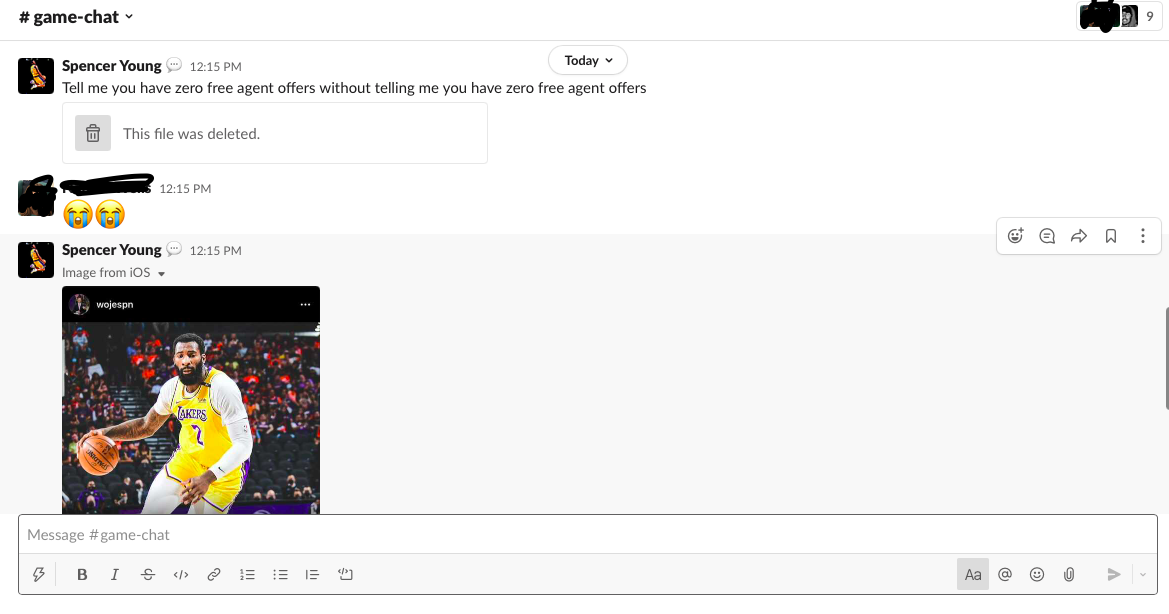Image resolution: width=1169 pixels, height=614 pixels.
Task: Click into the Message #game-chat field
Action: [587, 535]
